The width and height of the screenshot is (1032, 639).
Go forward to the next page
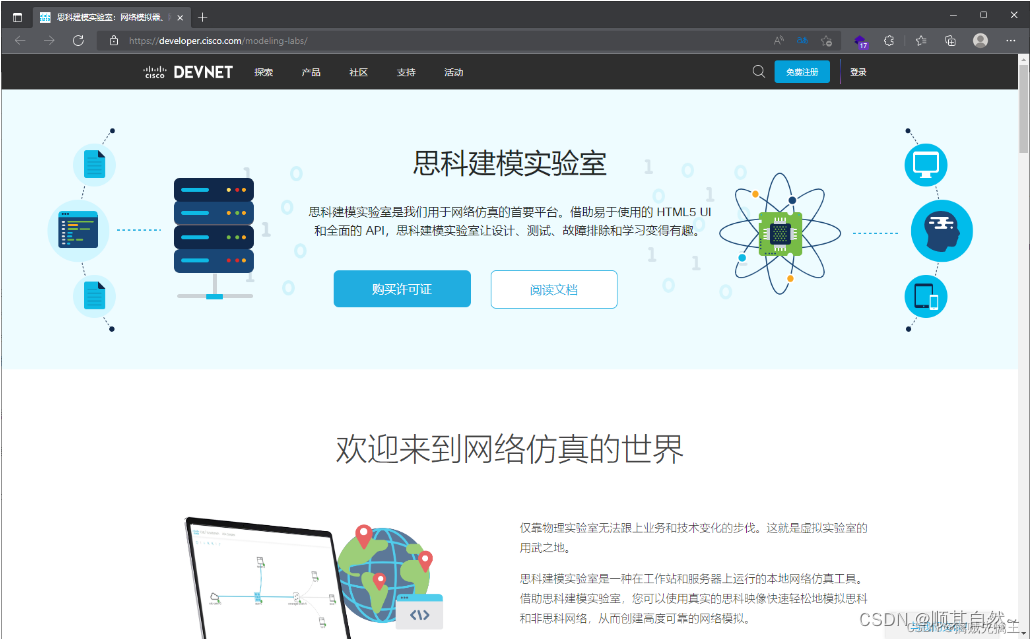(49, 41)
